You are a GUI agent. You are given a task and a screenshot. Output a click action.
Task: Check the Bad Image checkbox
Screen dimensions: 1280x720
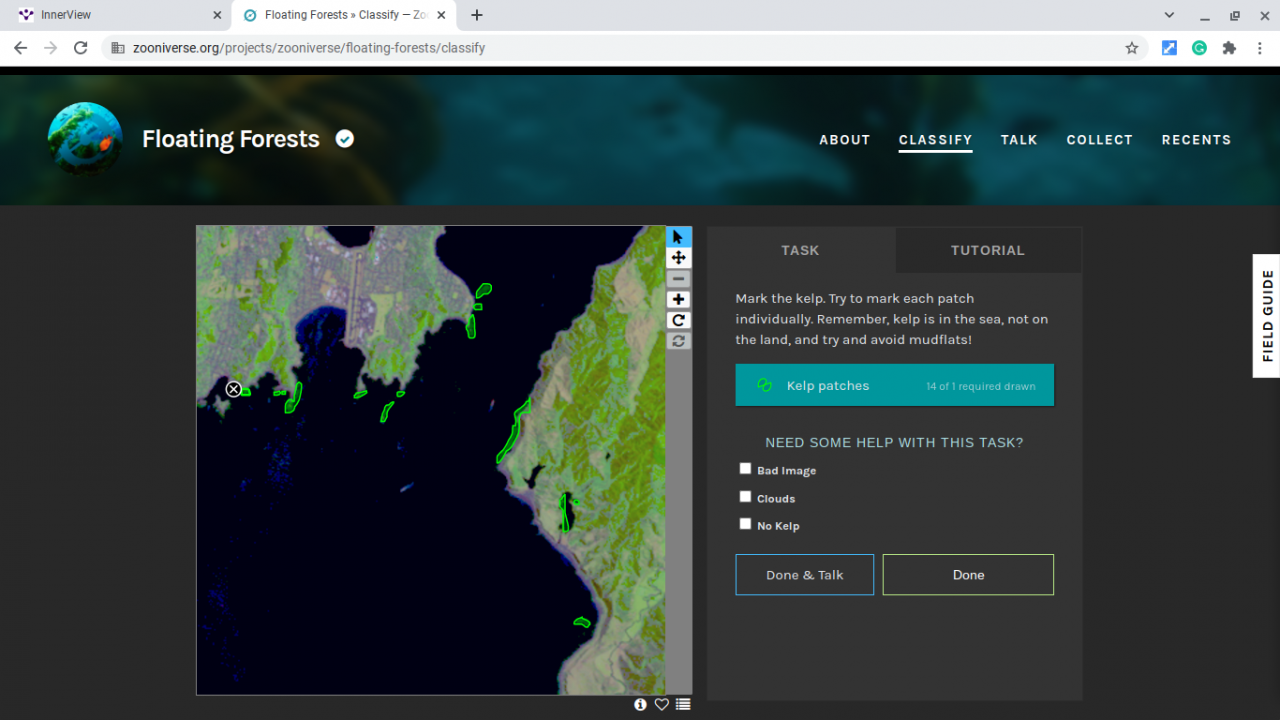745,469
